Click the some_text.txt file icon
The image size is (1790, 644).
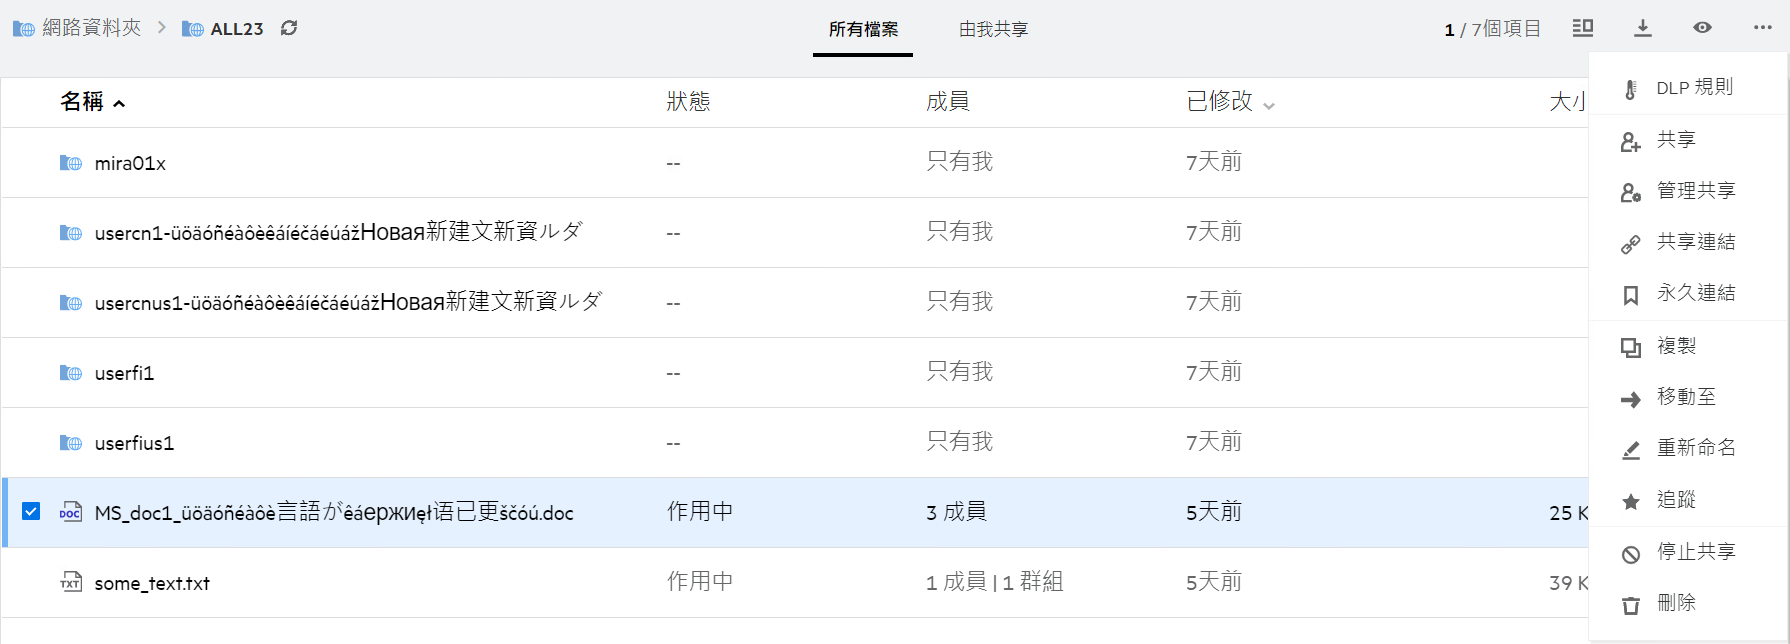[71, 582]
